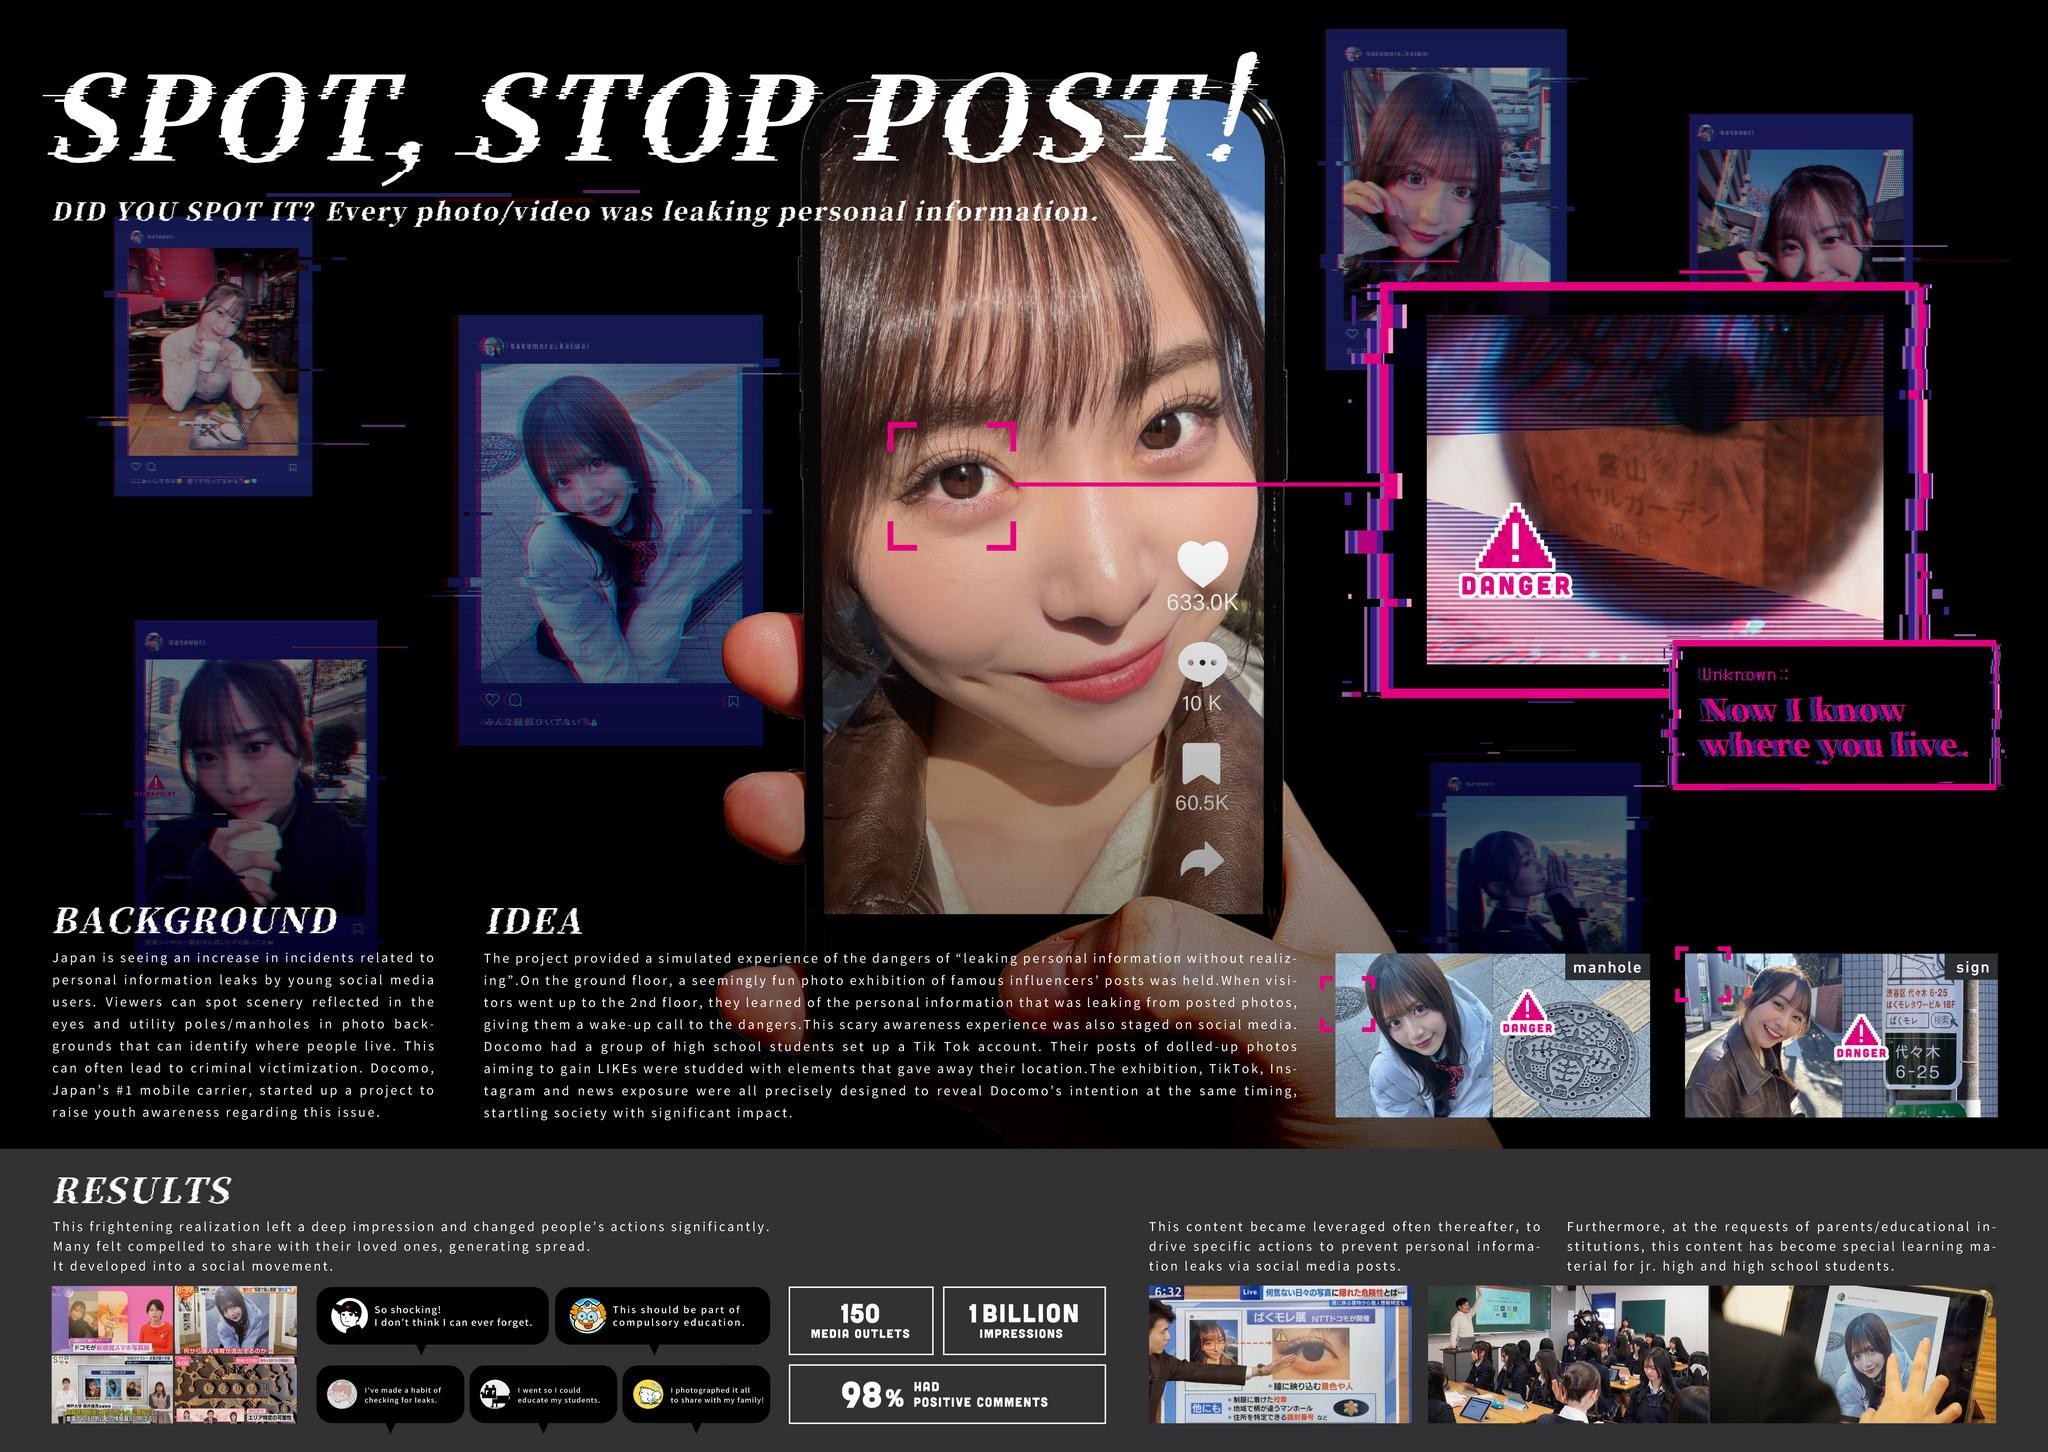2048x1452 pixels.
Task: Click the DANGER icon on the sign image
Action: pyautogui.click(x=1861, y=1038)
